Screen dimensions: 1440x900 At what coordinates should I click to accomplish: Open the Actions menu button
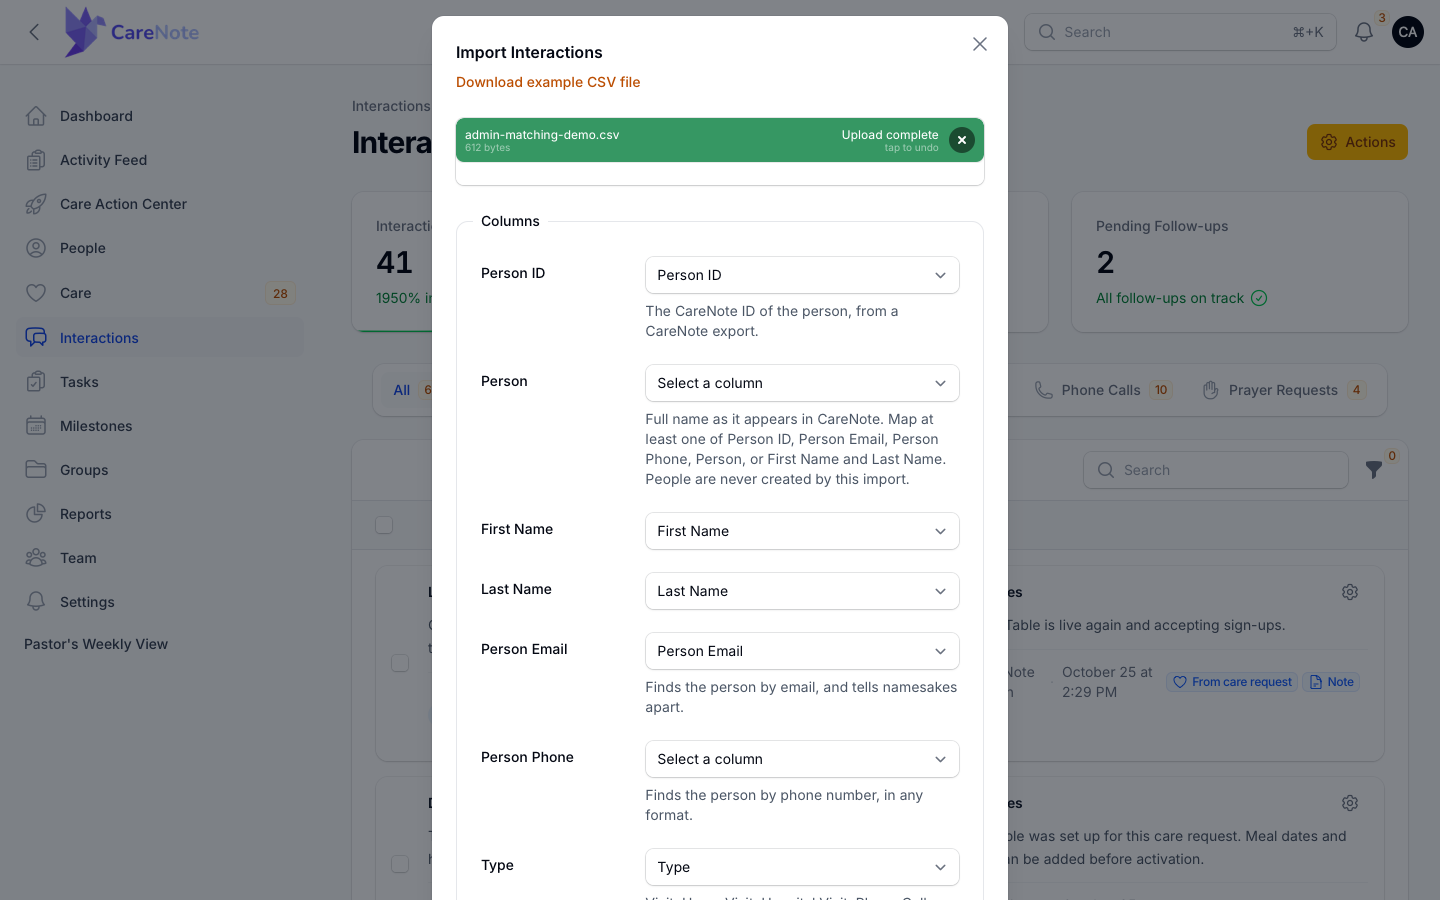[x=1357, y=142]
